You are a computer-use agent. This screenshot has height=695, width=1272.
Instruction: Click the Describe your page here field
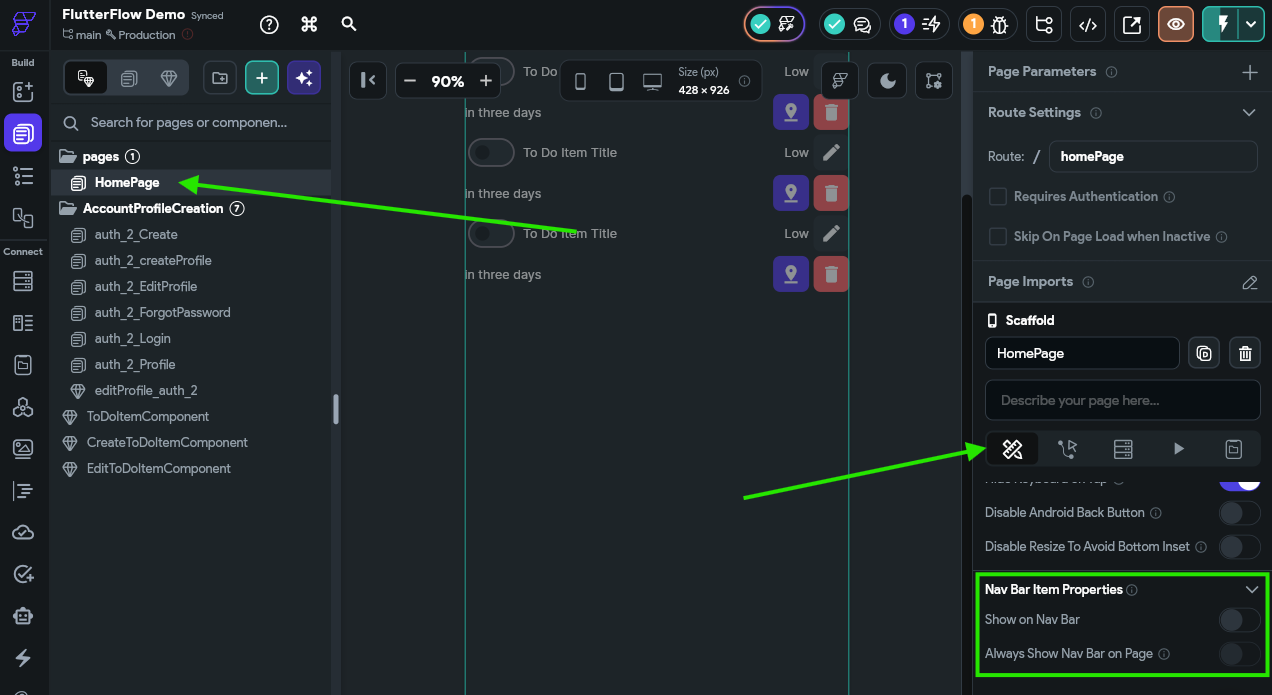pyautogui.click(x=1122, y=400)
